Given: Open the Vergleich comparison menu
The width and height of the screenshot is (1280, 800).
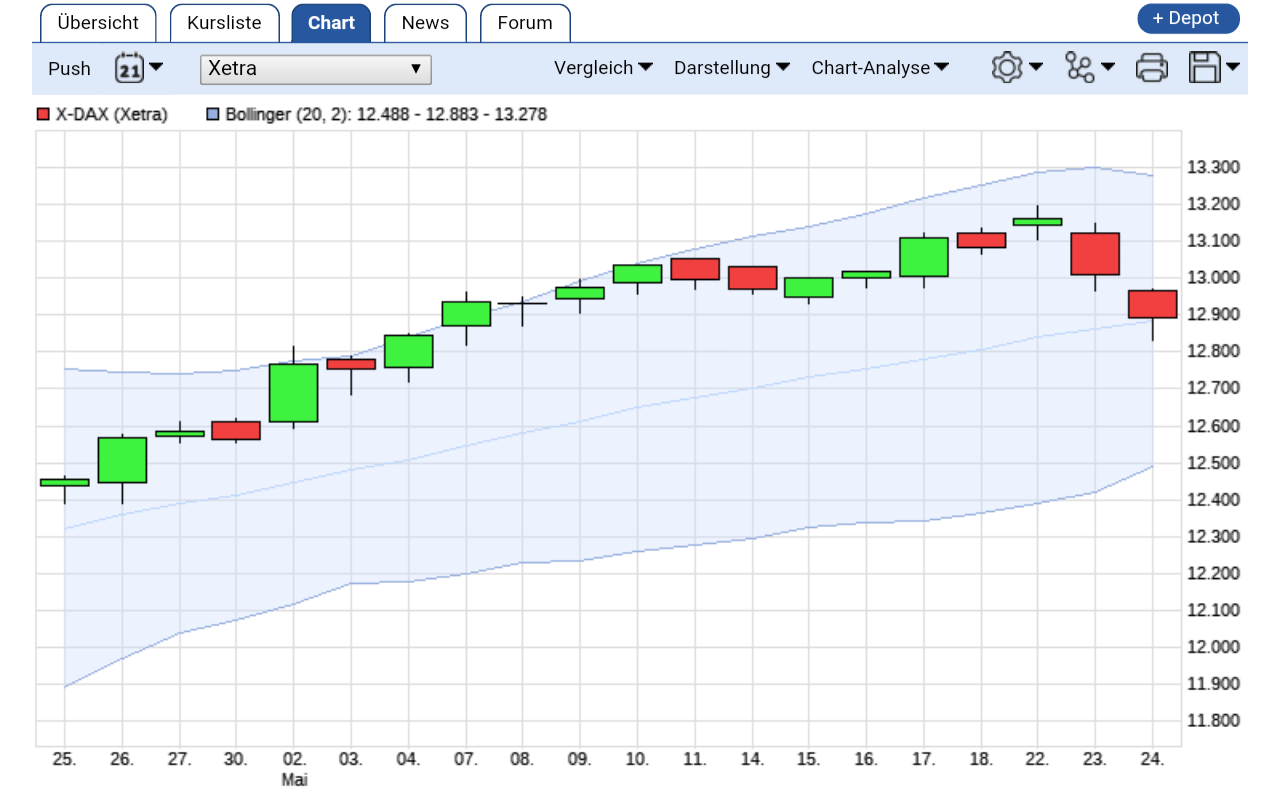Looking at the screenshot, I should [603, 68].
